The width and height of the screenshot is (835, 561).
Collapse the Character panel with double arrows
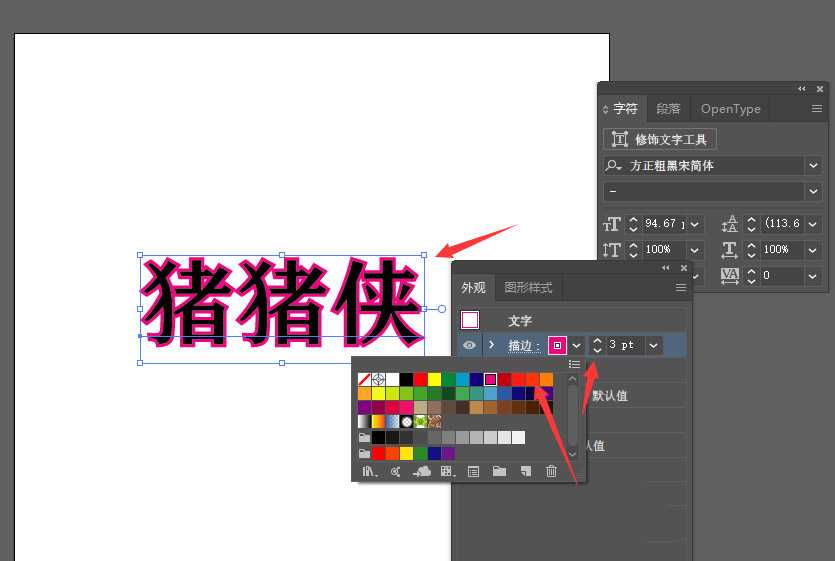tap(802, 89)
